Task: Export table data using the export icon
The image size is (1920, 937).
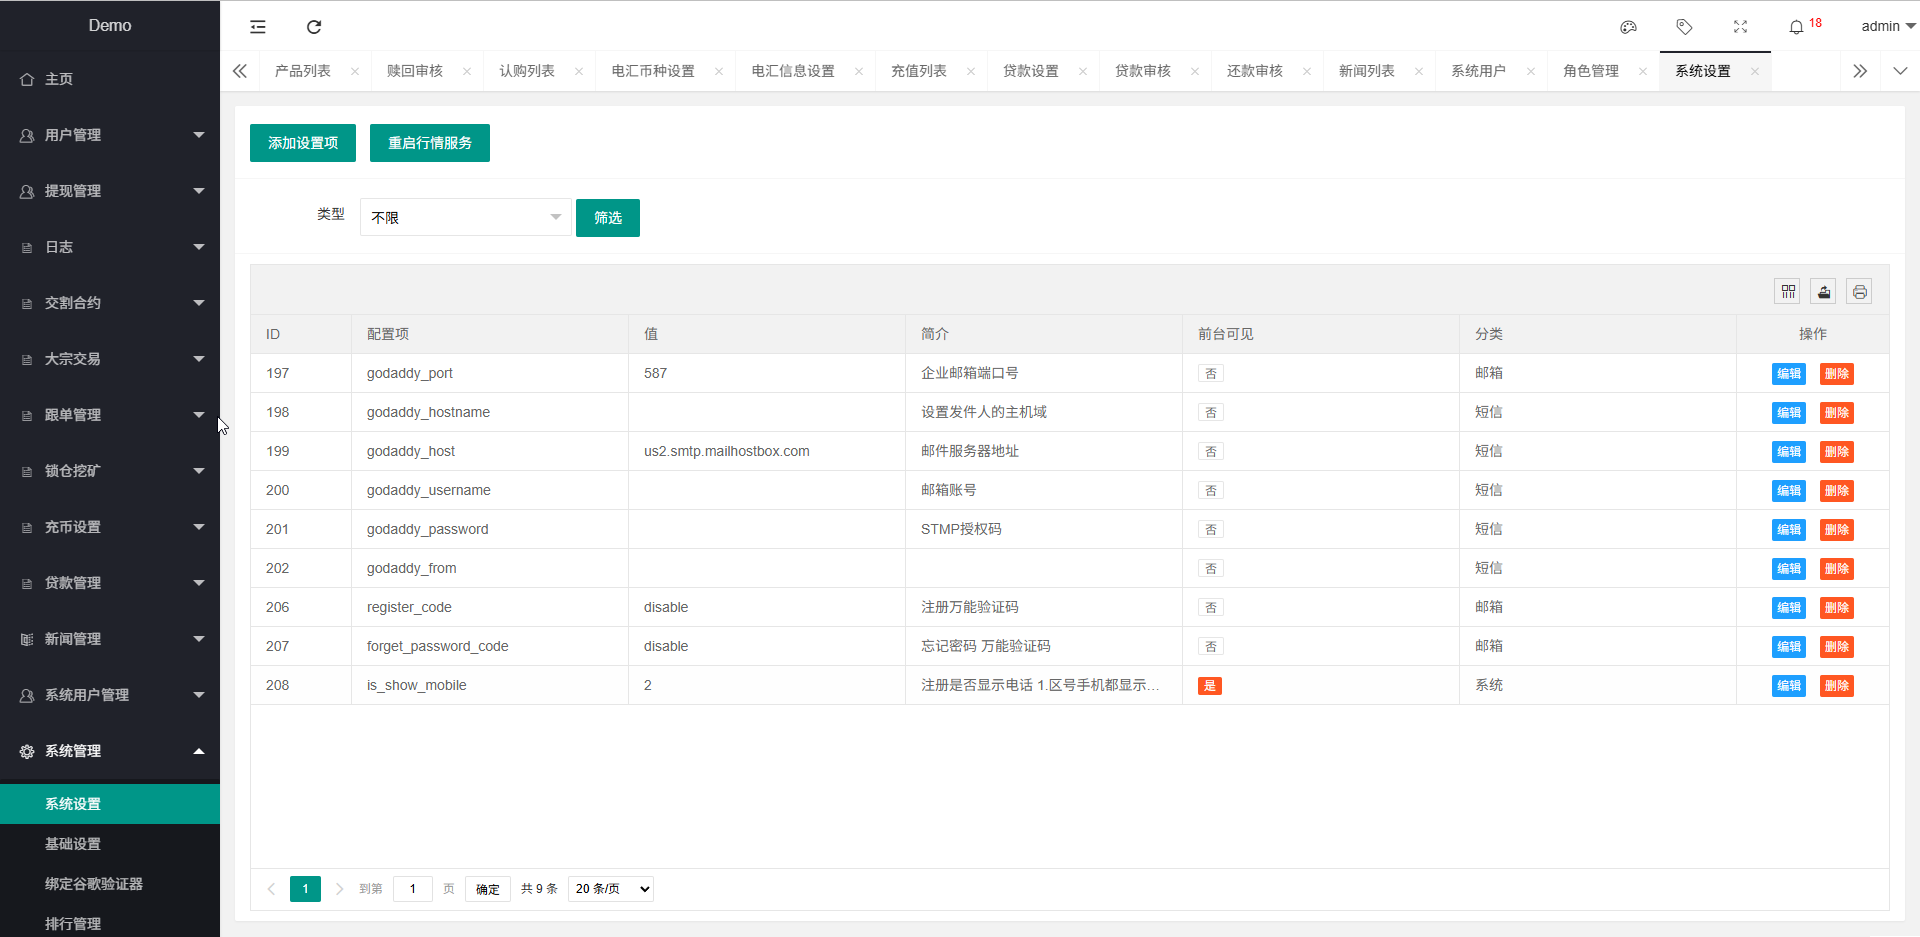Action: click(1823, 292)
